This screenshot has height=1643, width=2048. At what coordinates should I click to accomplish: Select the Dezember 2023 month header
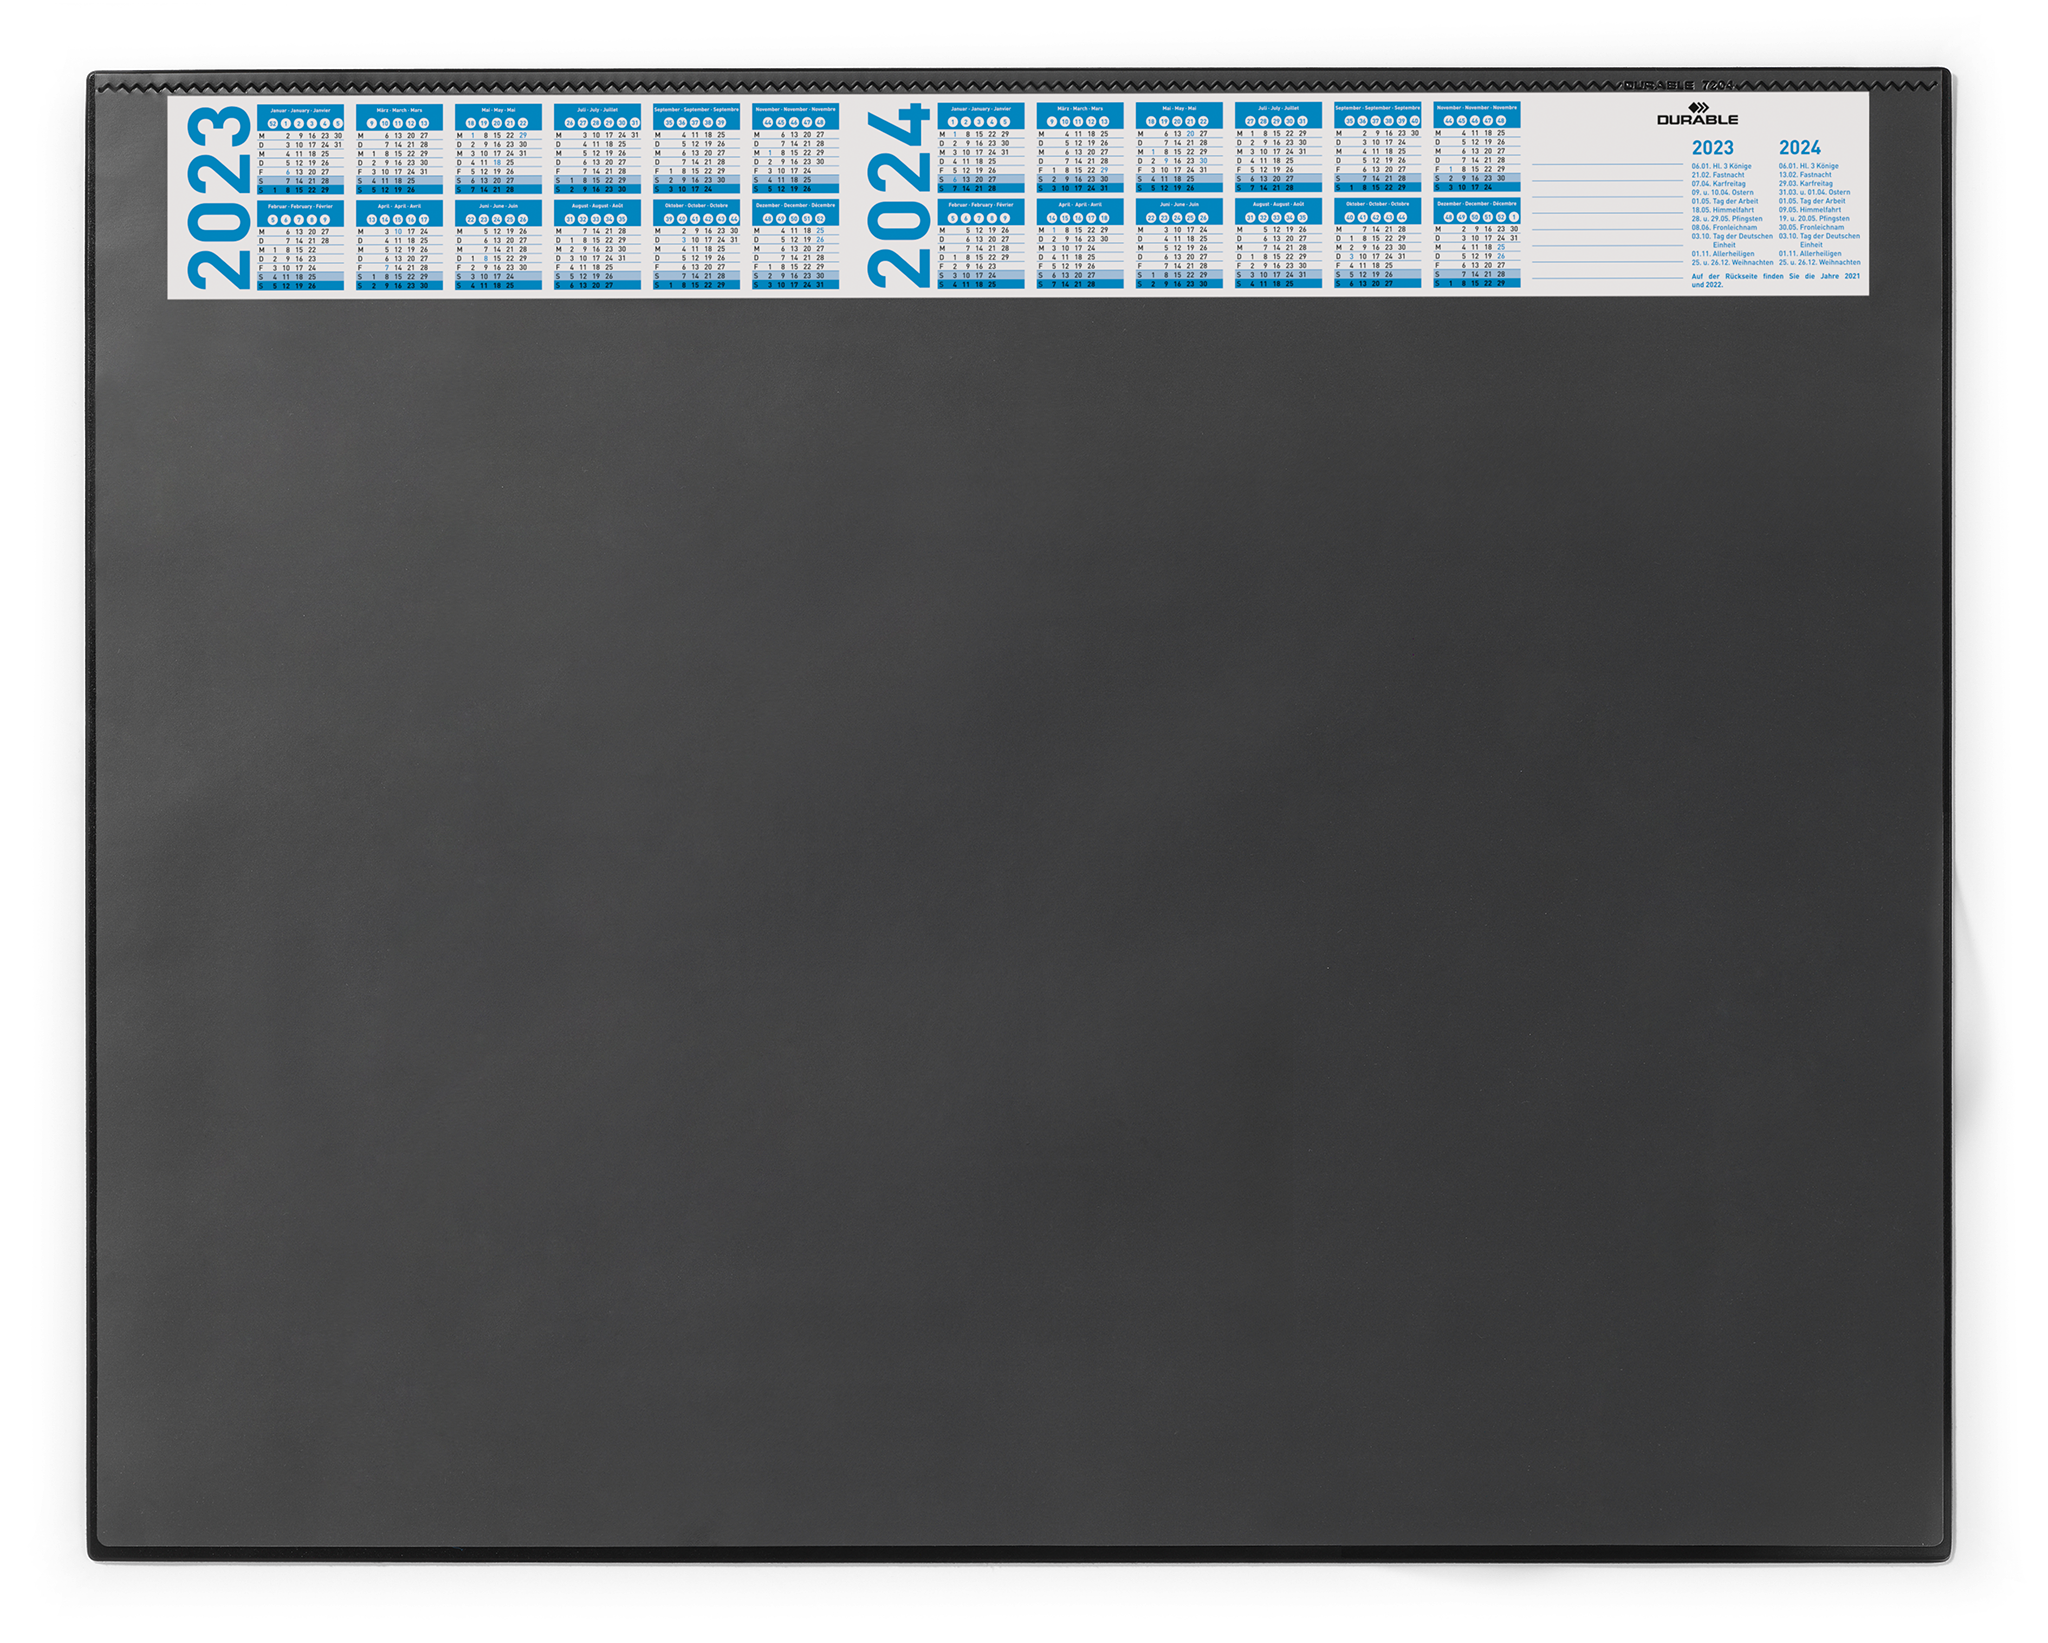(795, 205)
